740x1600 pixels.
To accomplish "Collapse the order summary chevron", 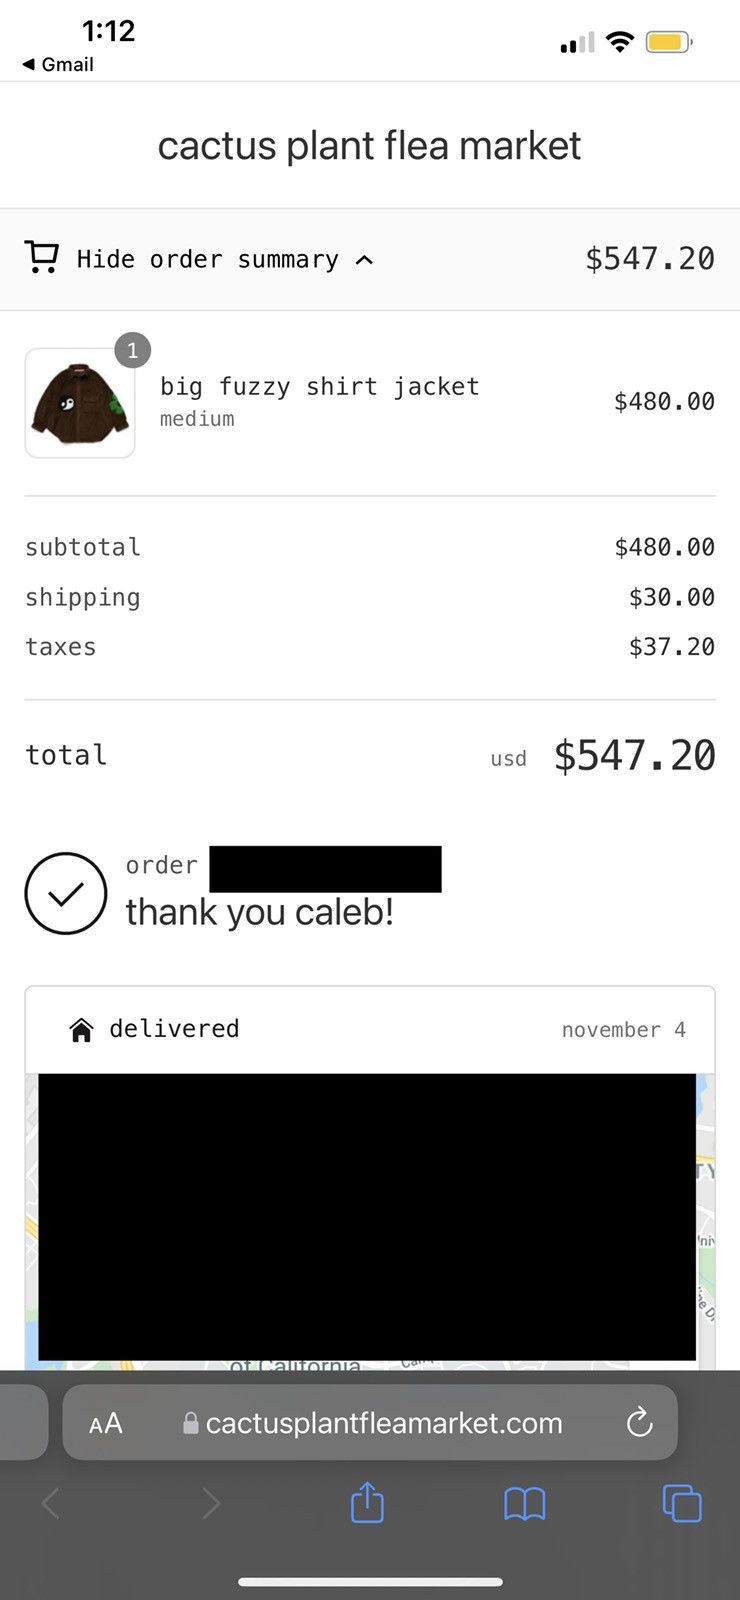I will [x=365, y=260].
